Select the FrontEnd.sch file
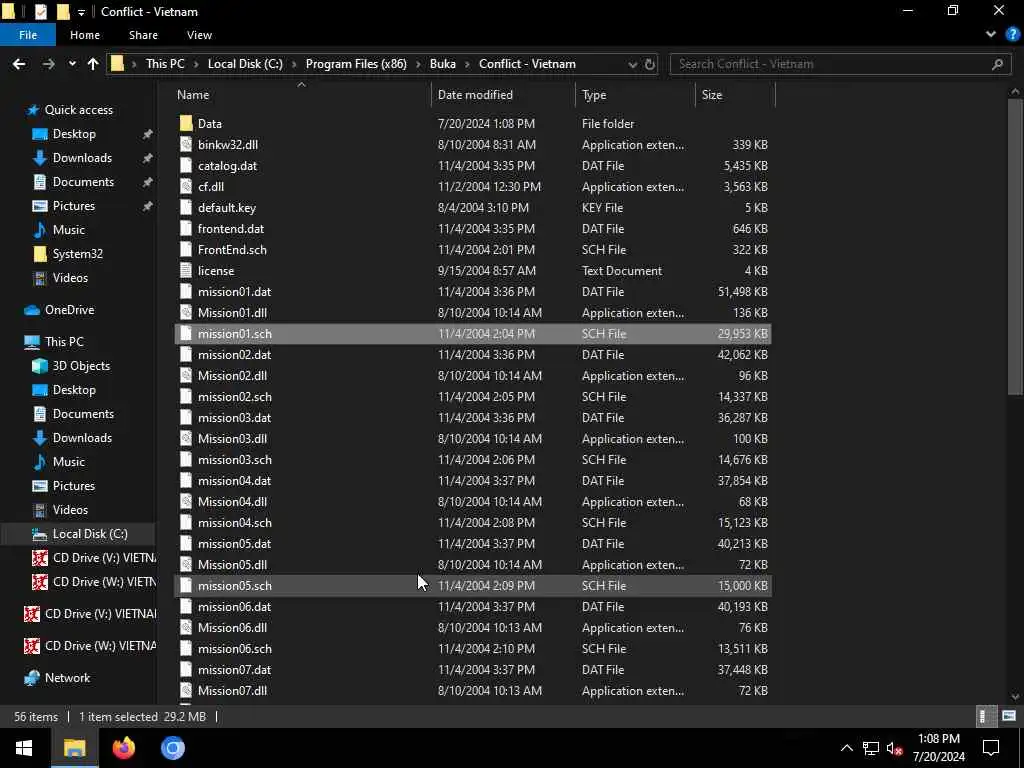The height and width of the screenshot is (768, 1024). [473, 249]
